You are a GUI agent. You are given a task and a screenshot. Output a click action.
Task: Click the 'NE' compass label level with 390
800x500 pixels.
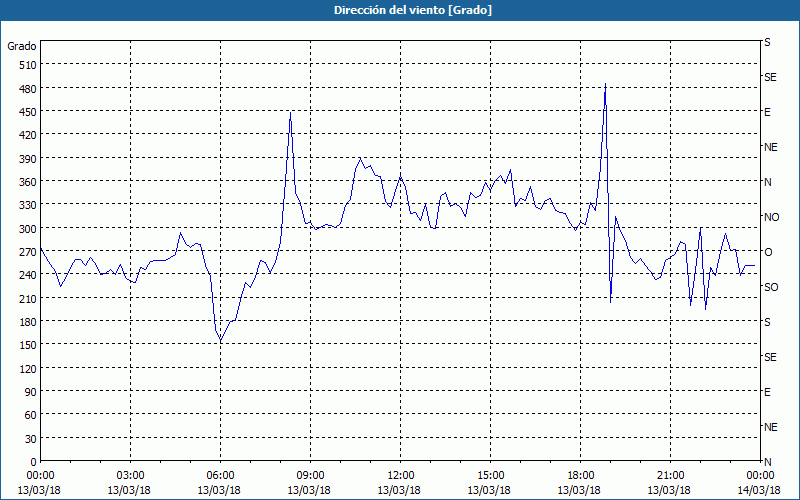tap(770, 147)
